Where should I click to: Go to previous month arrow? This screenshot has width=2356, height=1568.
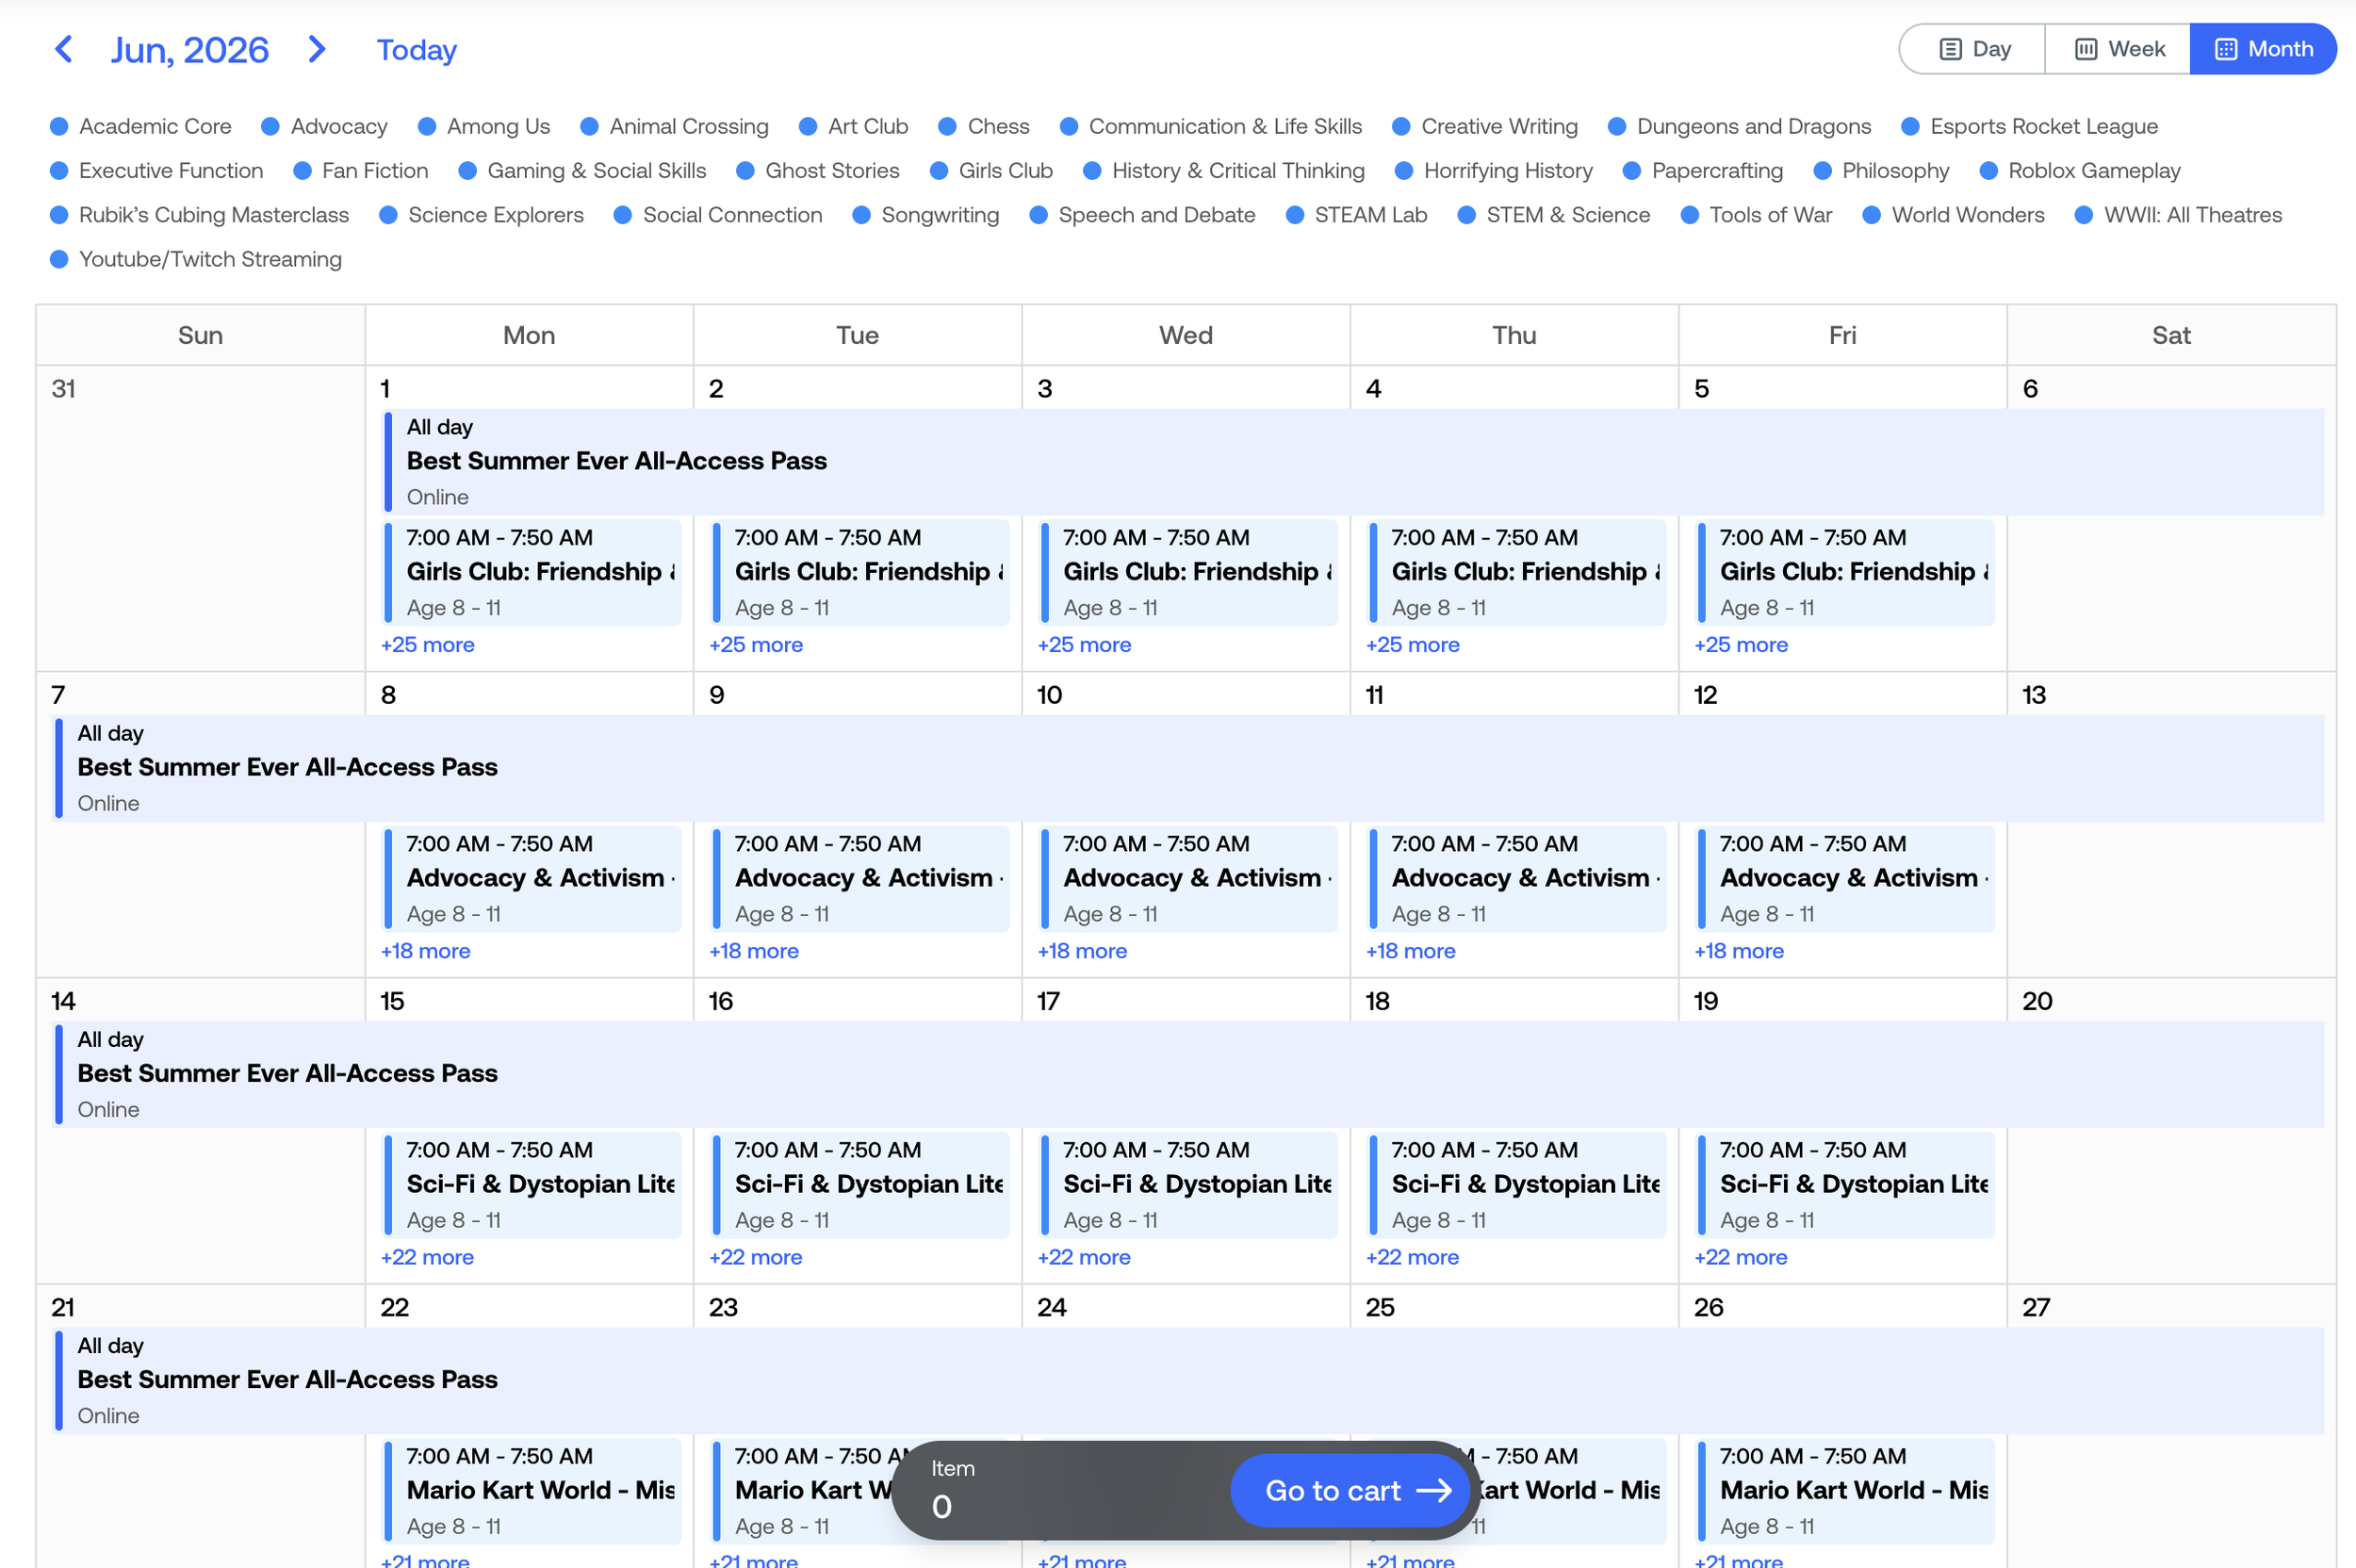pyautogui.click(x=63, y=49)
